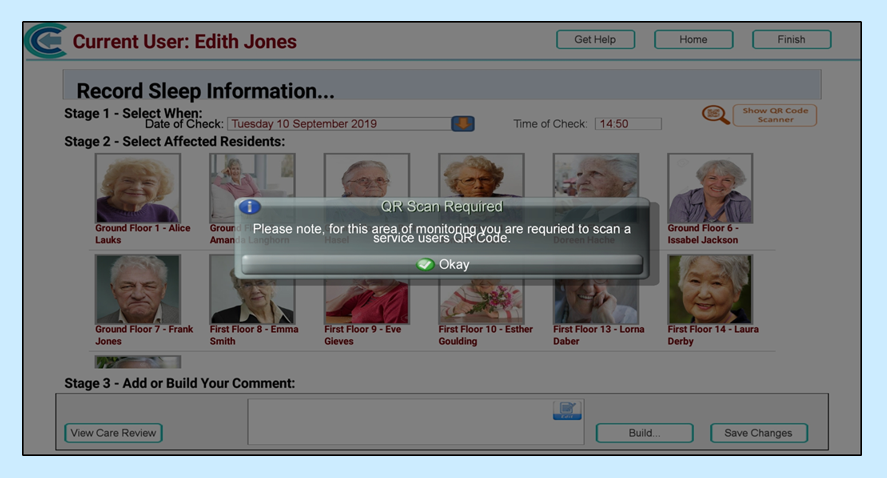This screenshot has width=887, height=478.
Task: Click the Doreen Hache resident photo
Action: tap(596, 175)
